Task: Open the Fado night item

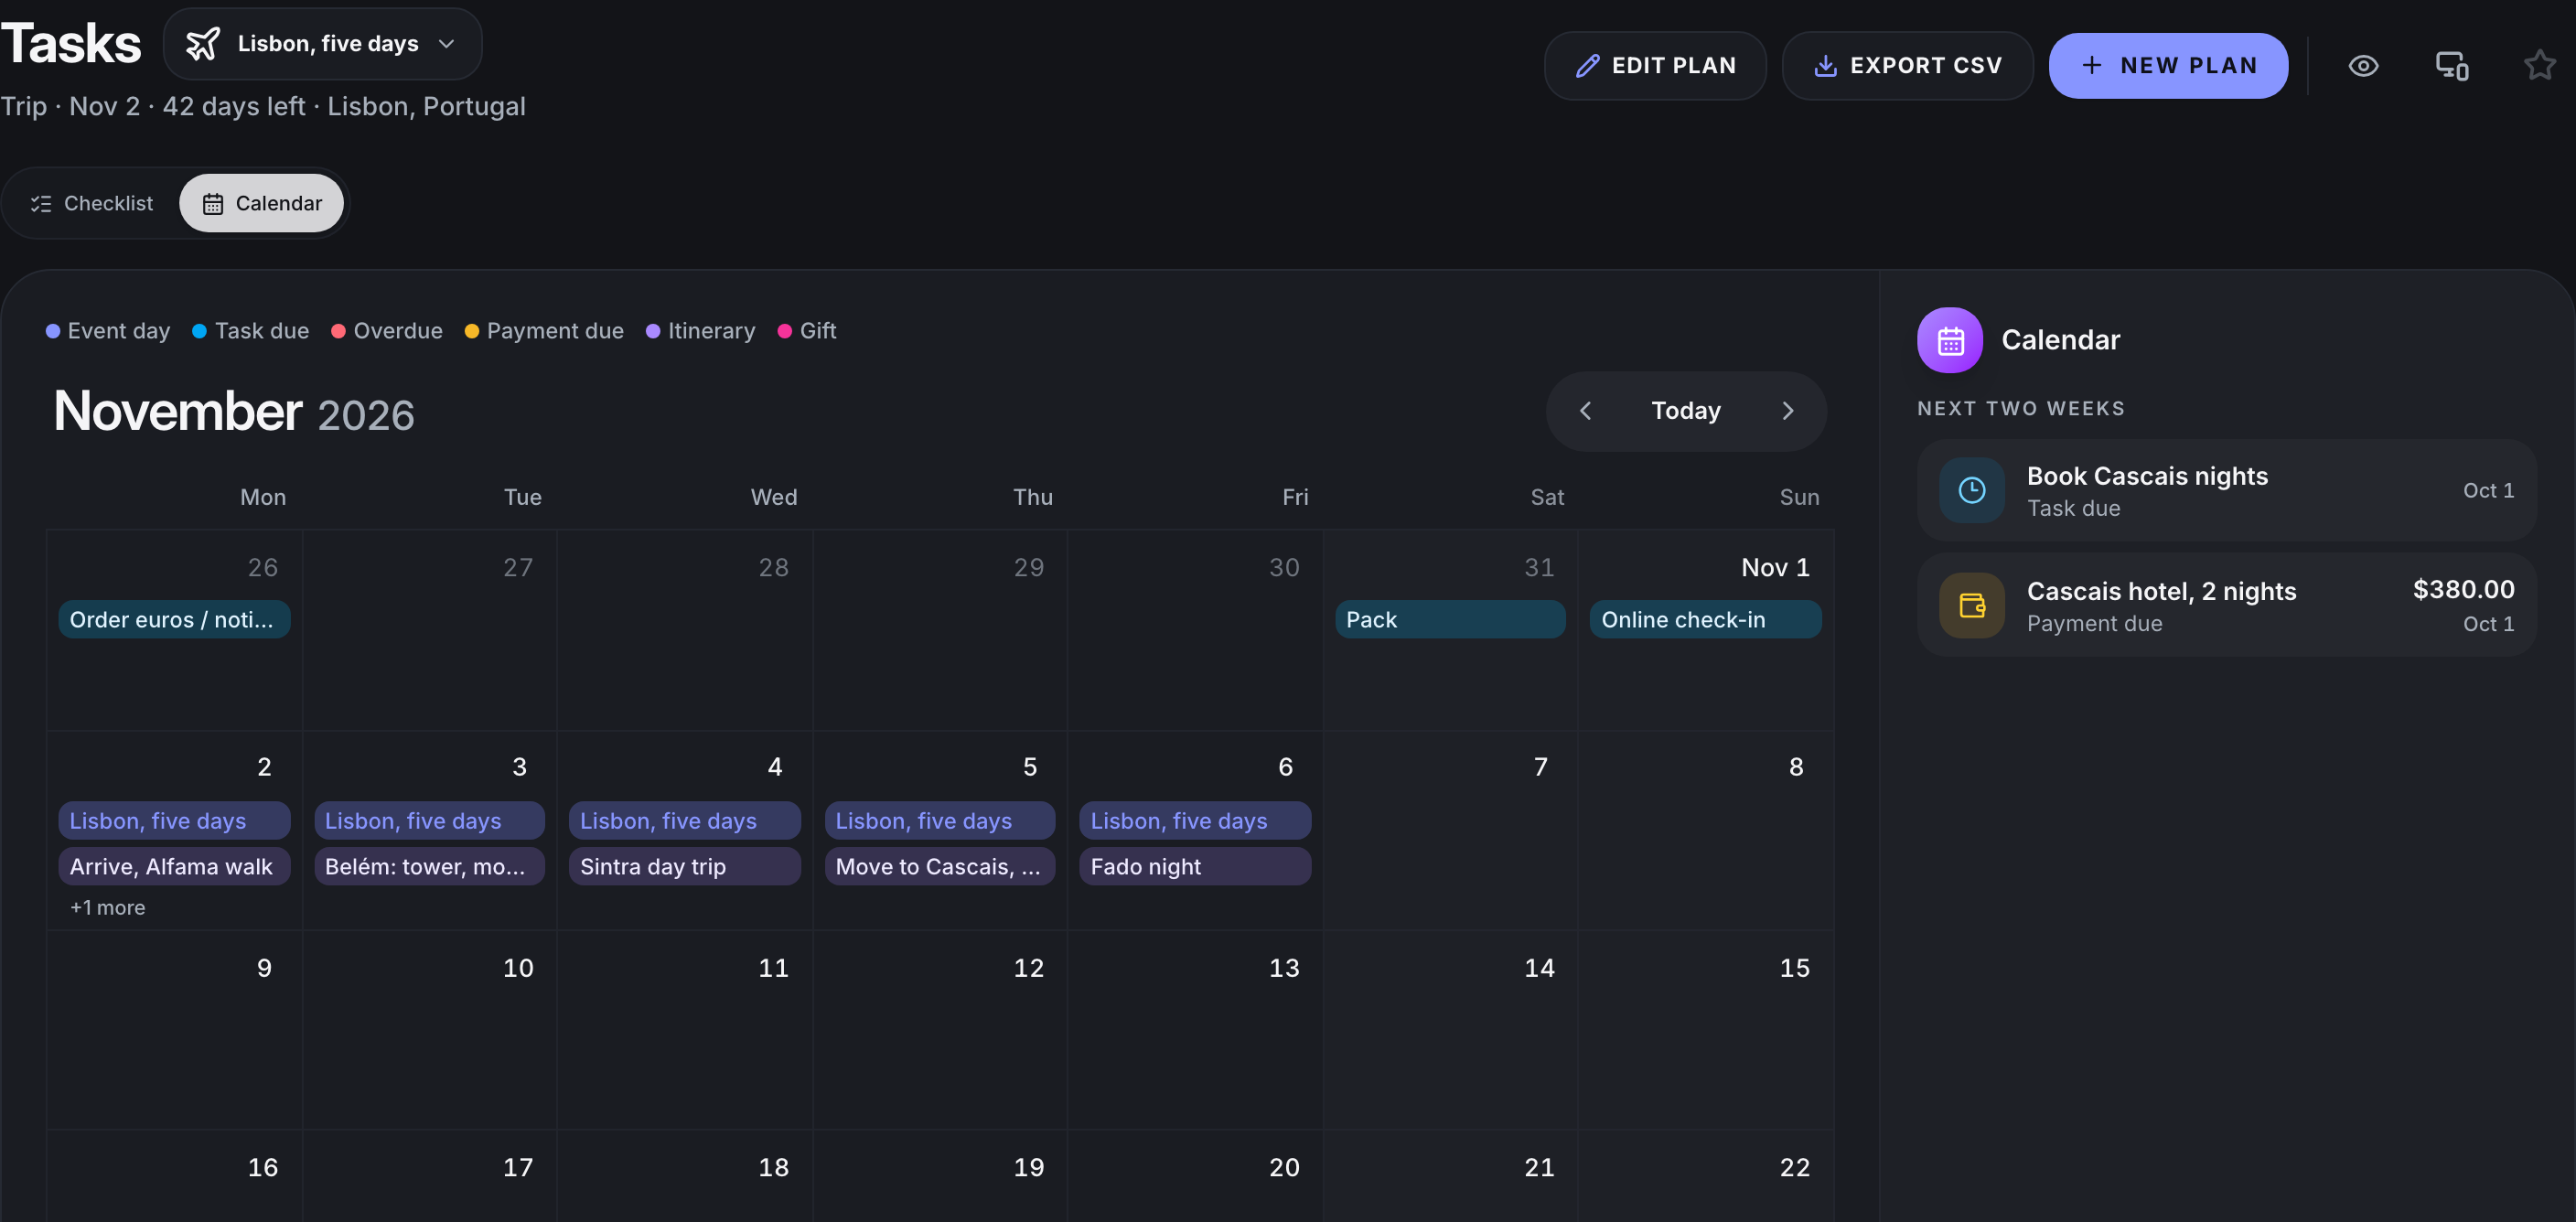Action: pyautogui.click(x=1195, y=866)
